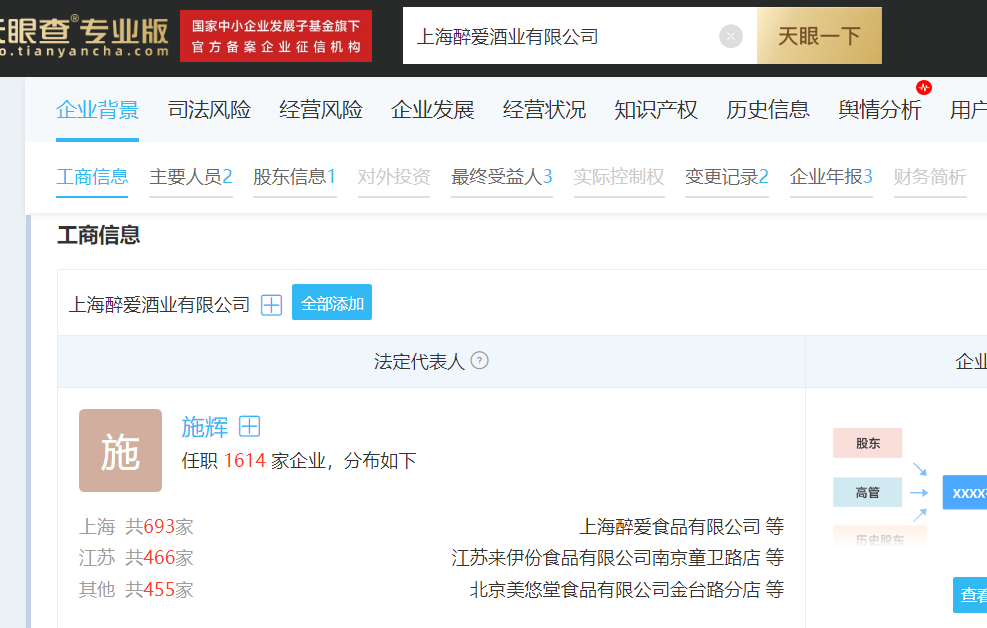Open the 舆情分析 tab
The width and height of the screenshot is (987, 628).
879,110
